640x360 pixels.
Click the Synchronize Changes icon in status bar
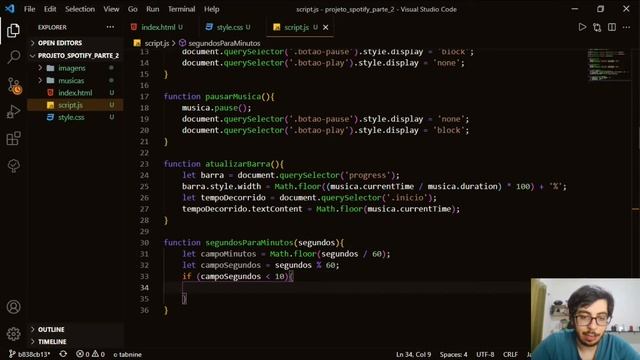pos(63,354)
